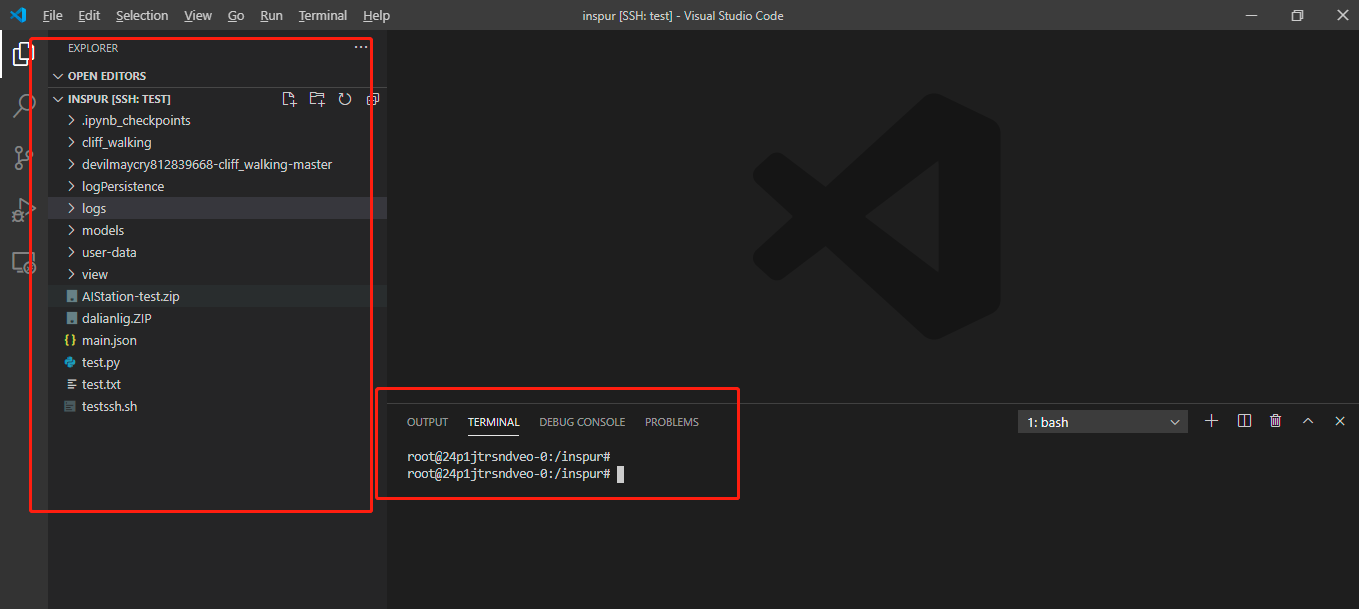Split the terminal pane
The height and width of the screenshot is (609, 1359).
1244,421
